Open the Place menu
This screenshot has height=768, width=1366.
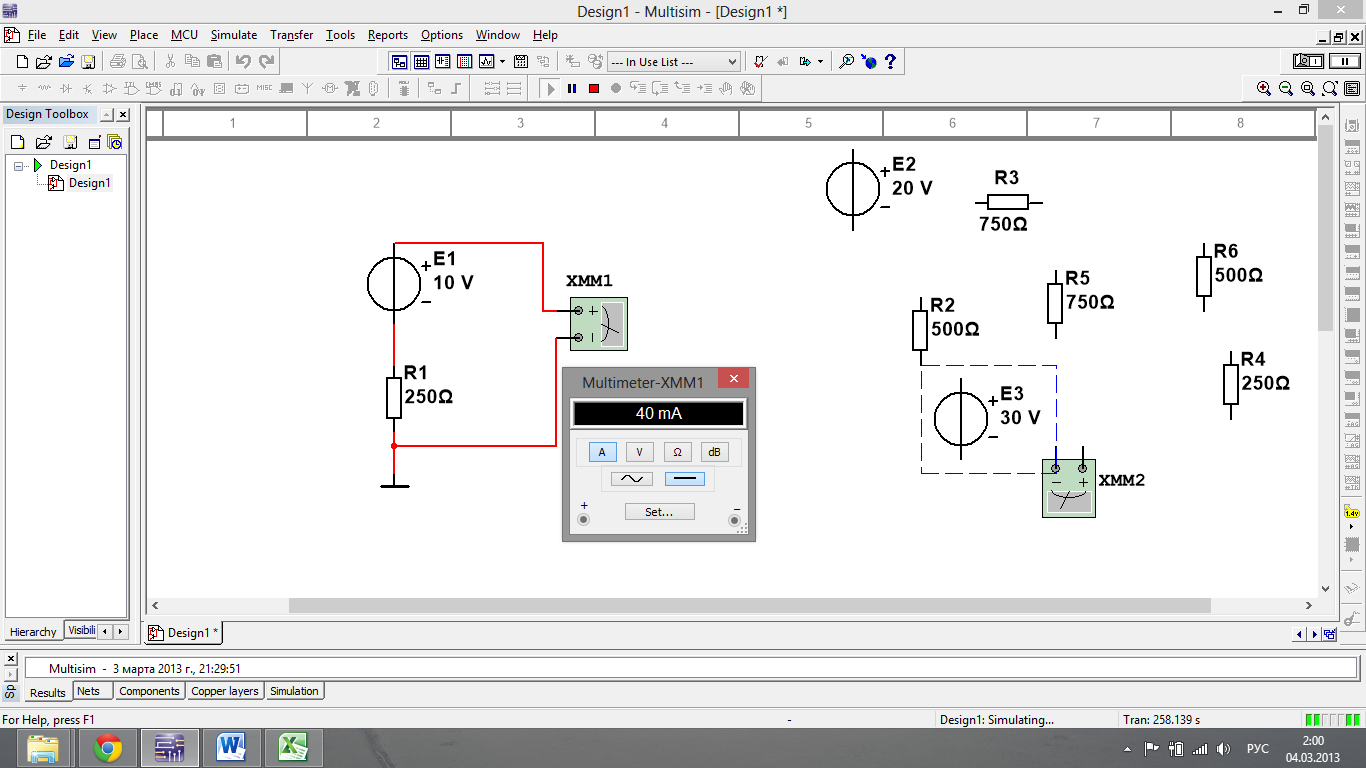click(x=144, y=35)
